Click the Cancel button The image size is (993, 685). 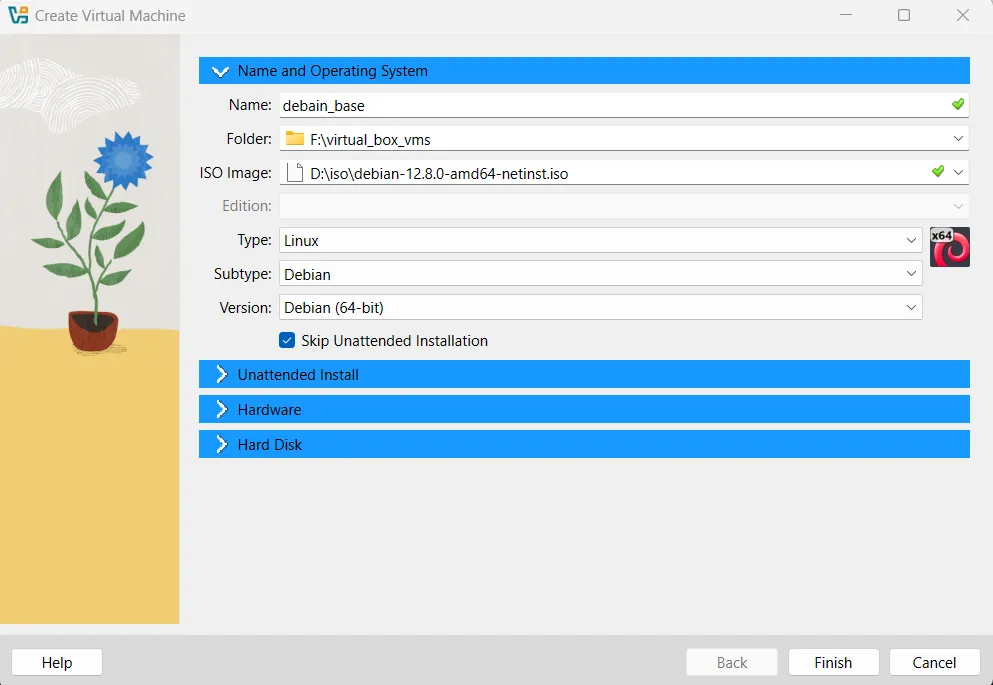(x=934, y=662)
